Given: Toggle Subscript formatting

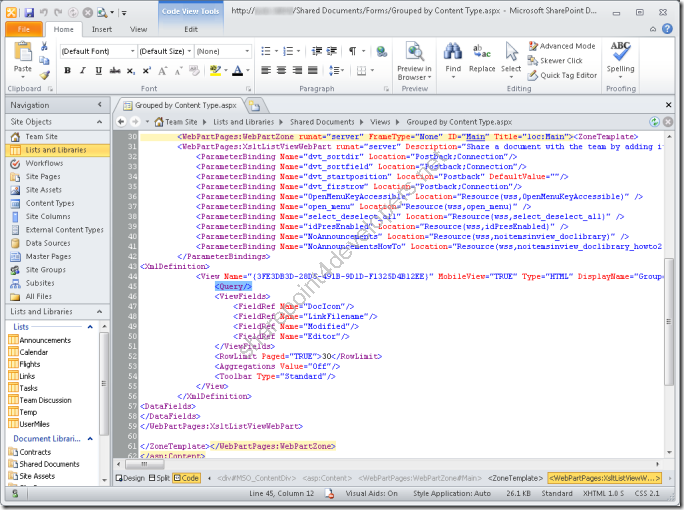Looking at the screenshot, I should [x=130, y=70].
